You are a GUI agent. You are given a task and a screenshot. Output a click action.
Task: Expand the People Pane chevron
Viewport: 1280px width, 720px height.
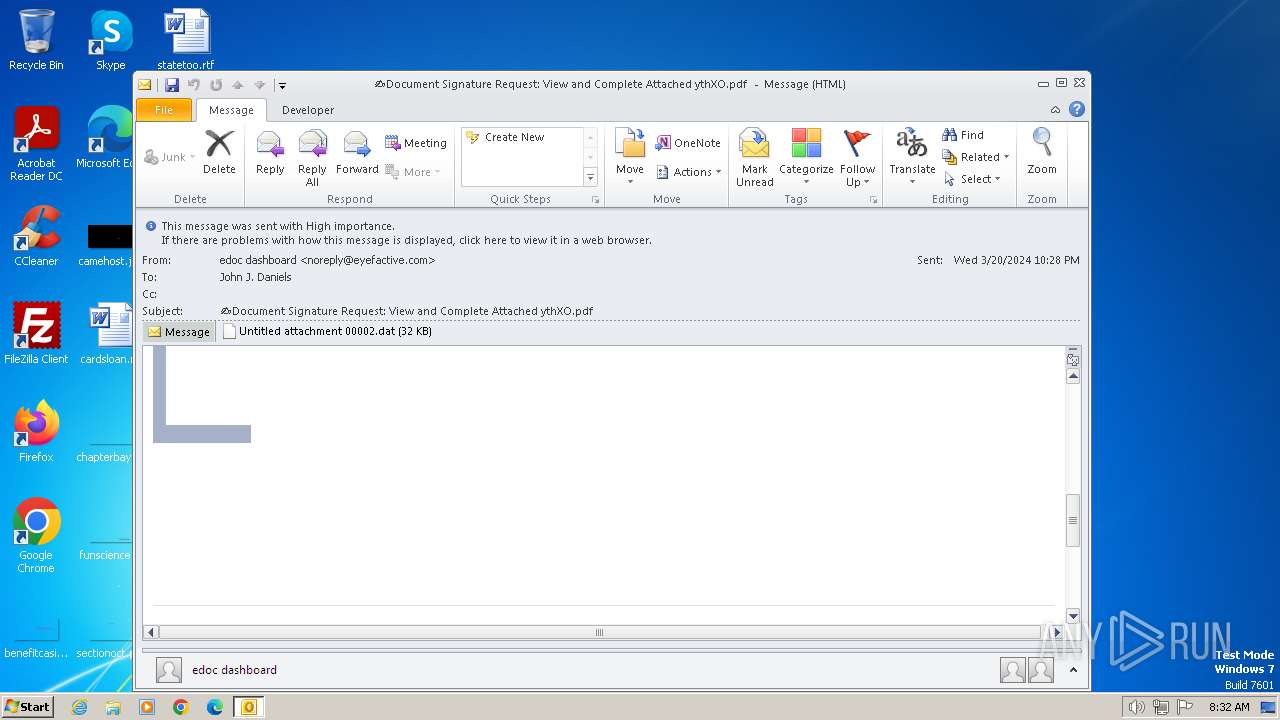click(x=1074, y=670)
